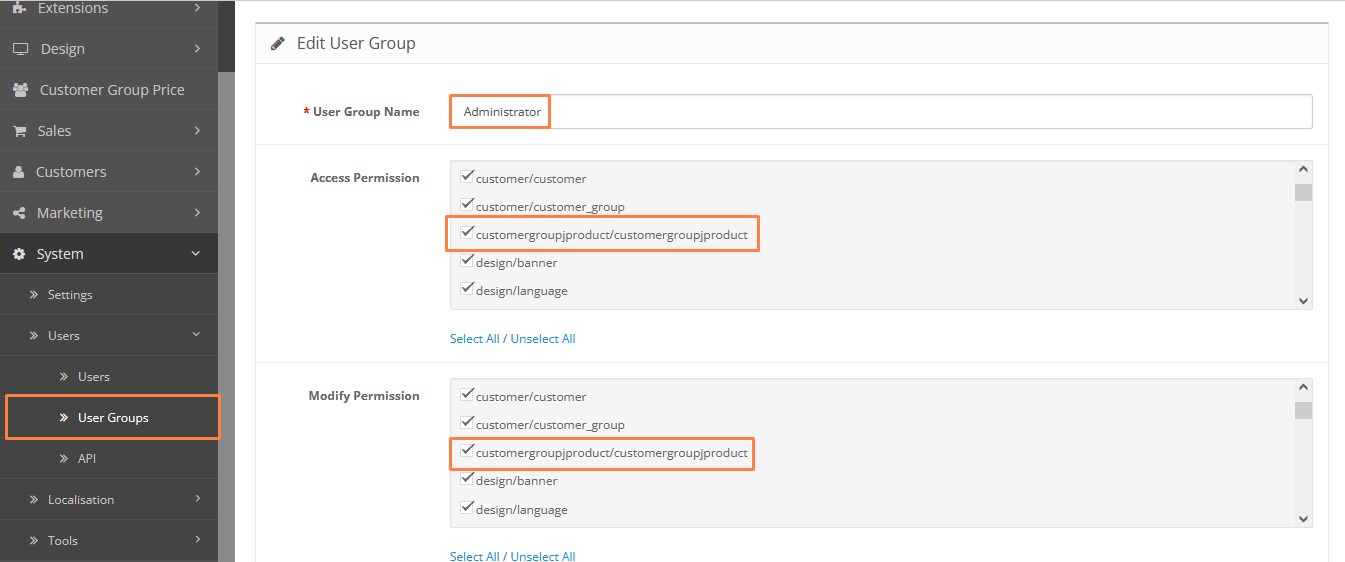Click Access Permission scrollbar thumb
Screen dimensions: 1345x562
point(1303,192)
